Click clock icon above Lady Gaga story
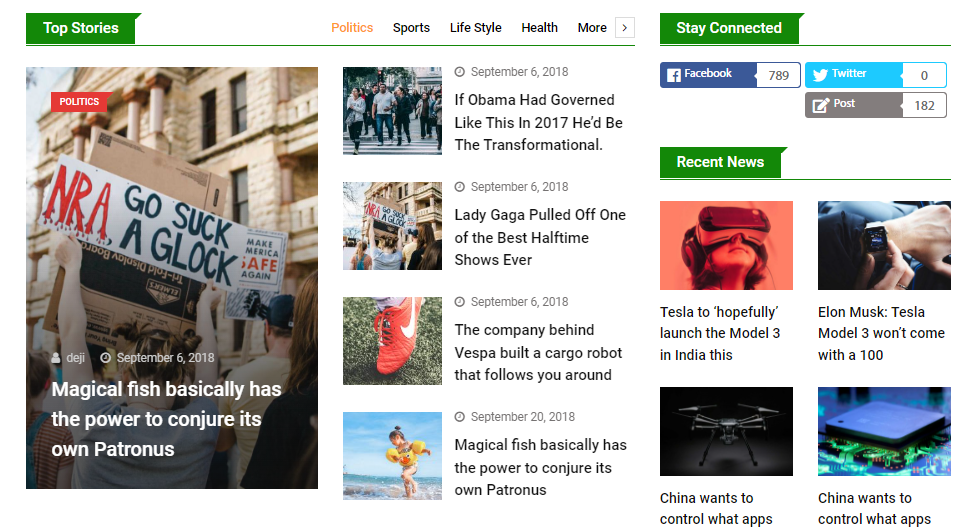 coord(459,187)
